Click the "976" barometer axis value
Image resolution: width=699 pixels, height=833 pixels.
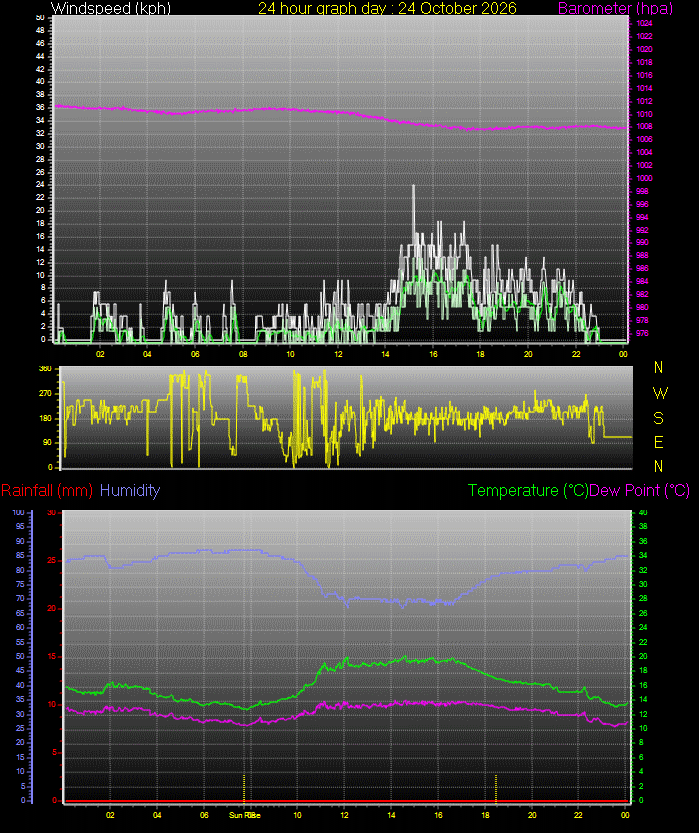coord(642,334)
